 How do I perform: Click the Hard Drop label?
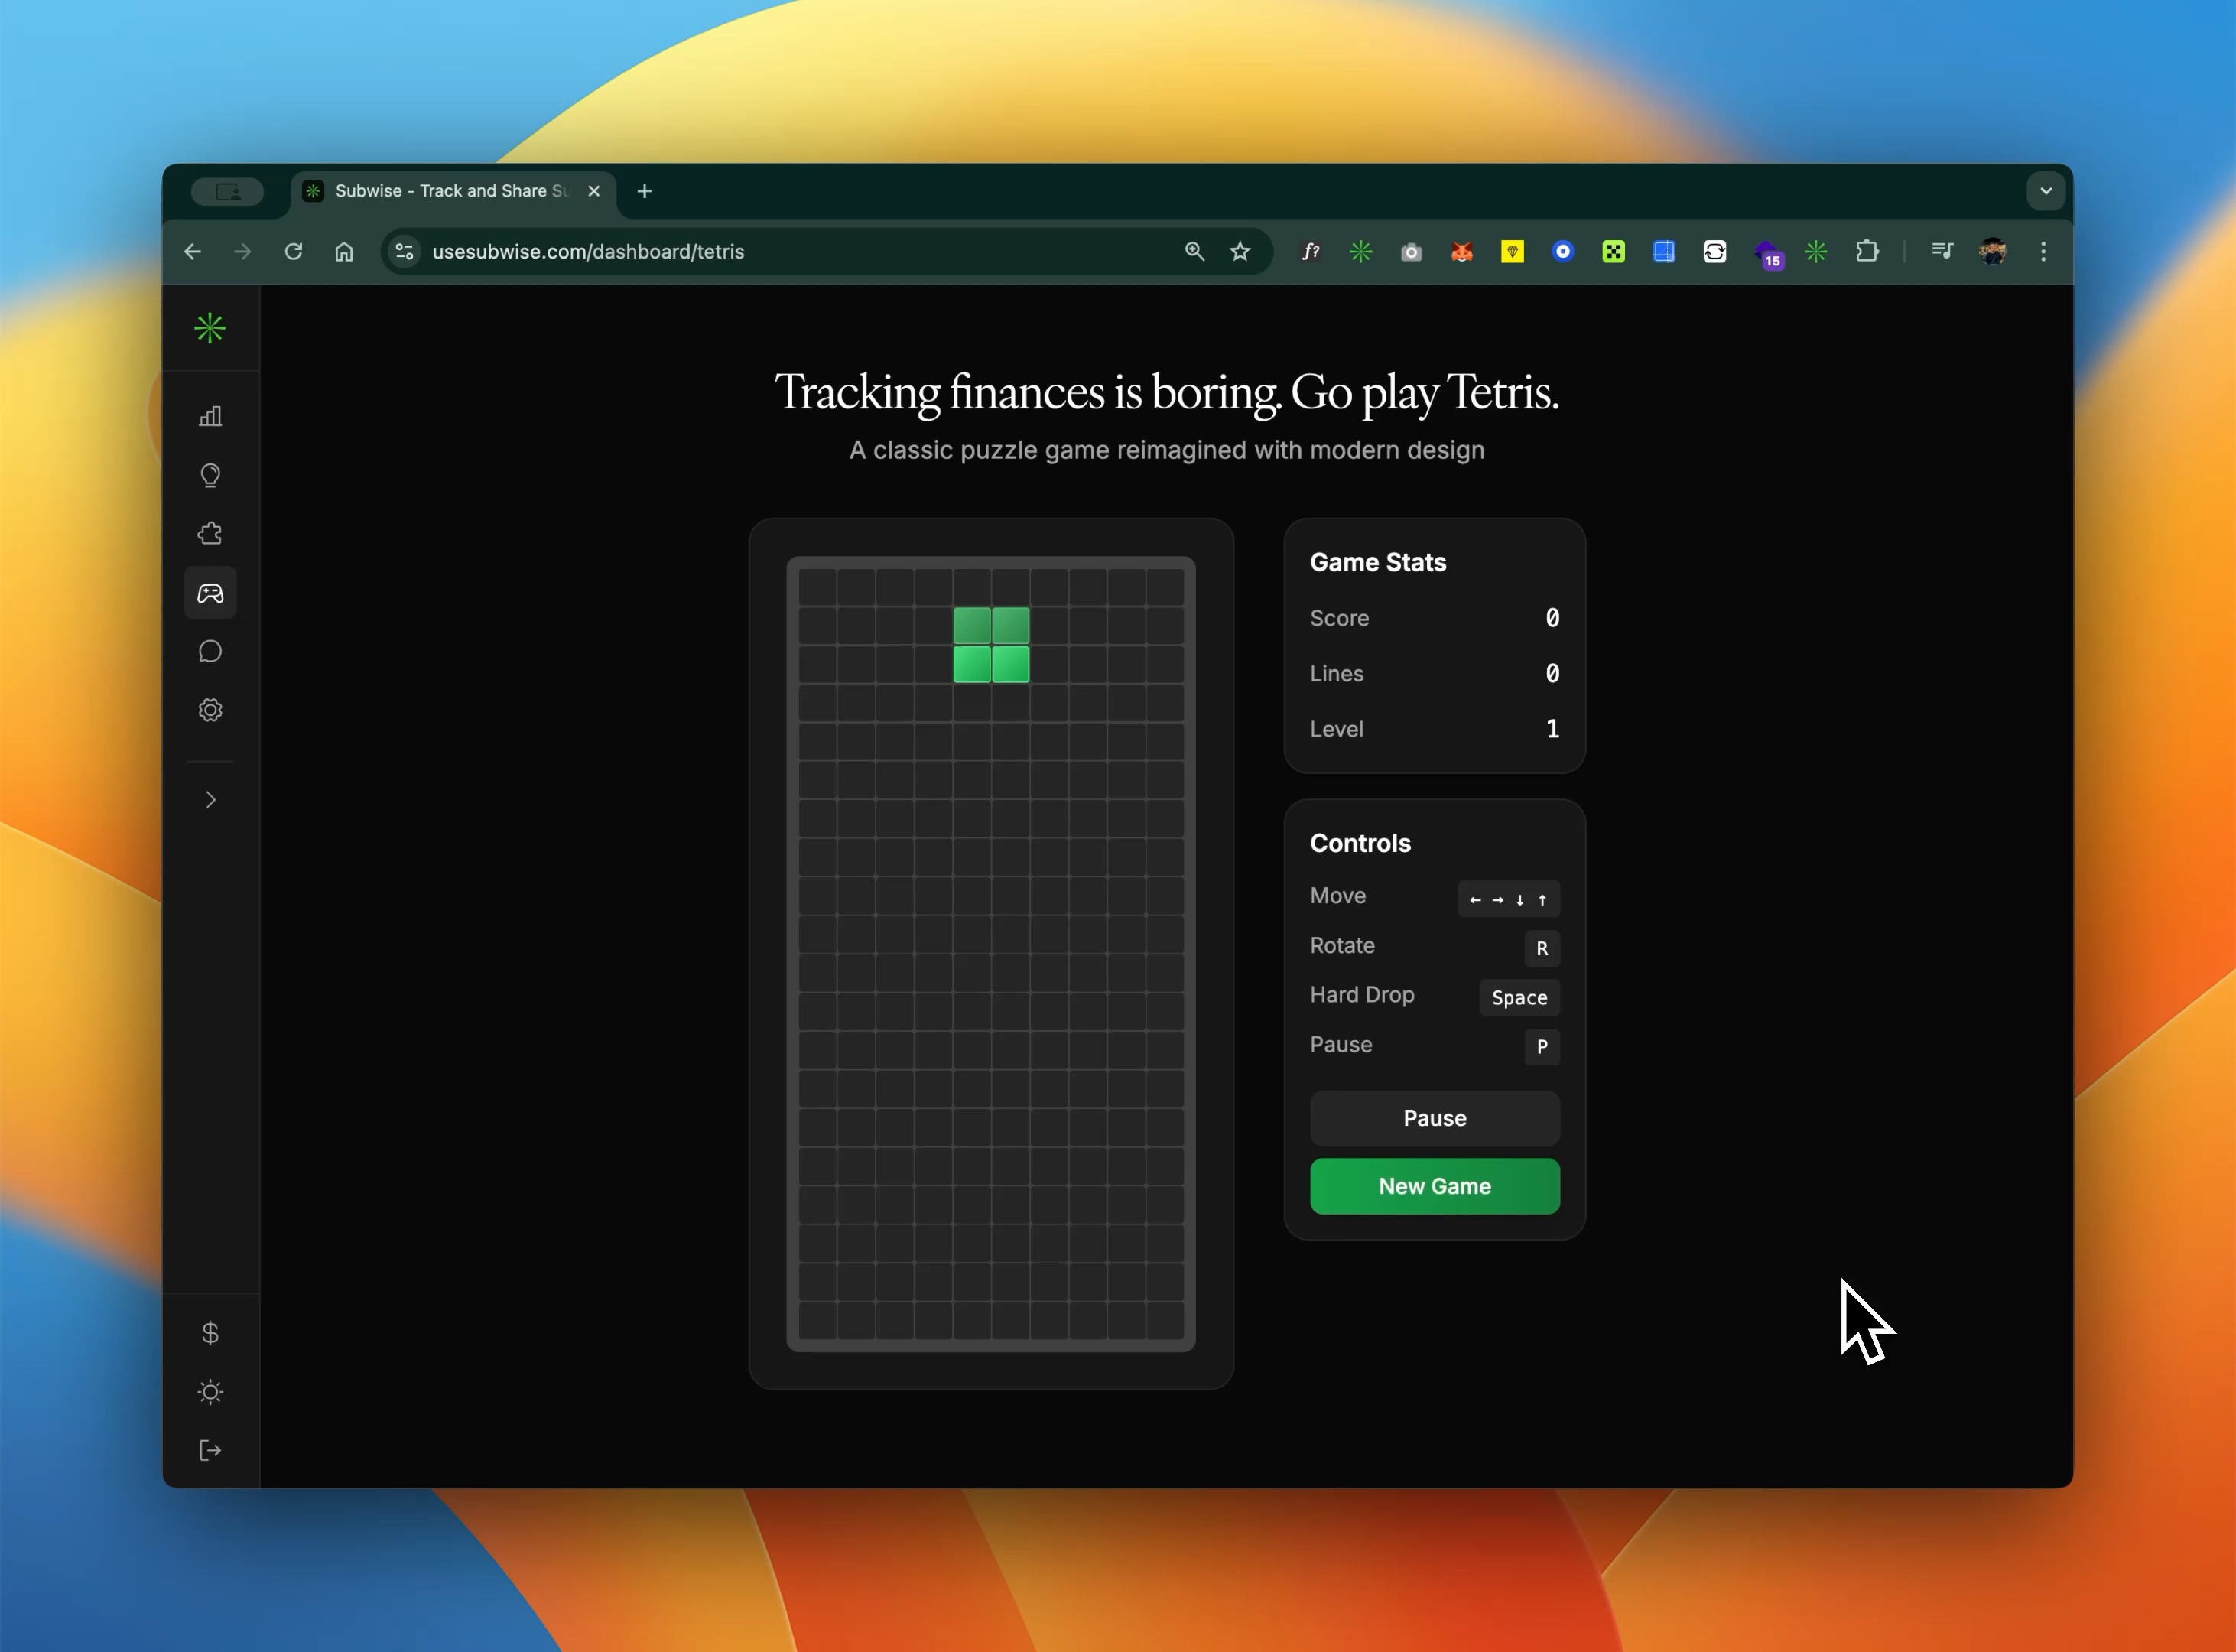coord(1362,995)
